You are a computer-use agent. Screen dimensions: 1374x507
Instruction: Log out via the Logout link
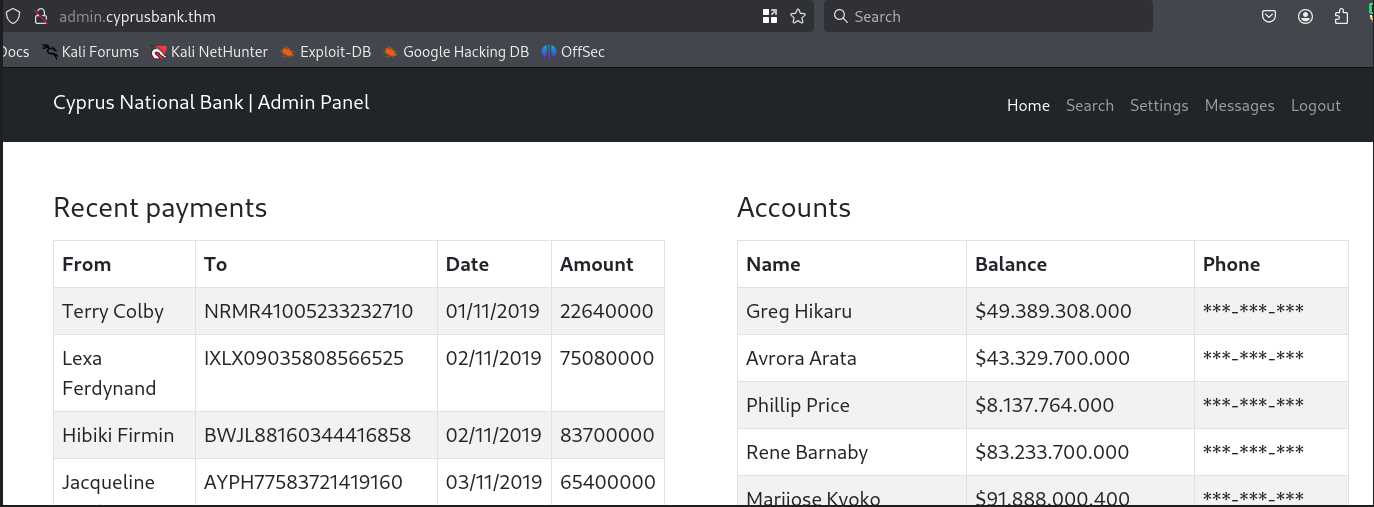pos(1315,105)
